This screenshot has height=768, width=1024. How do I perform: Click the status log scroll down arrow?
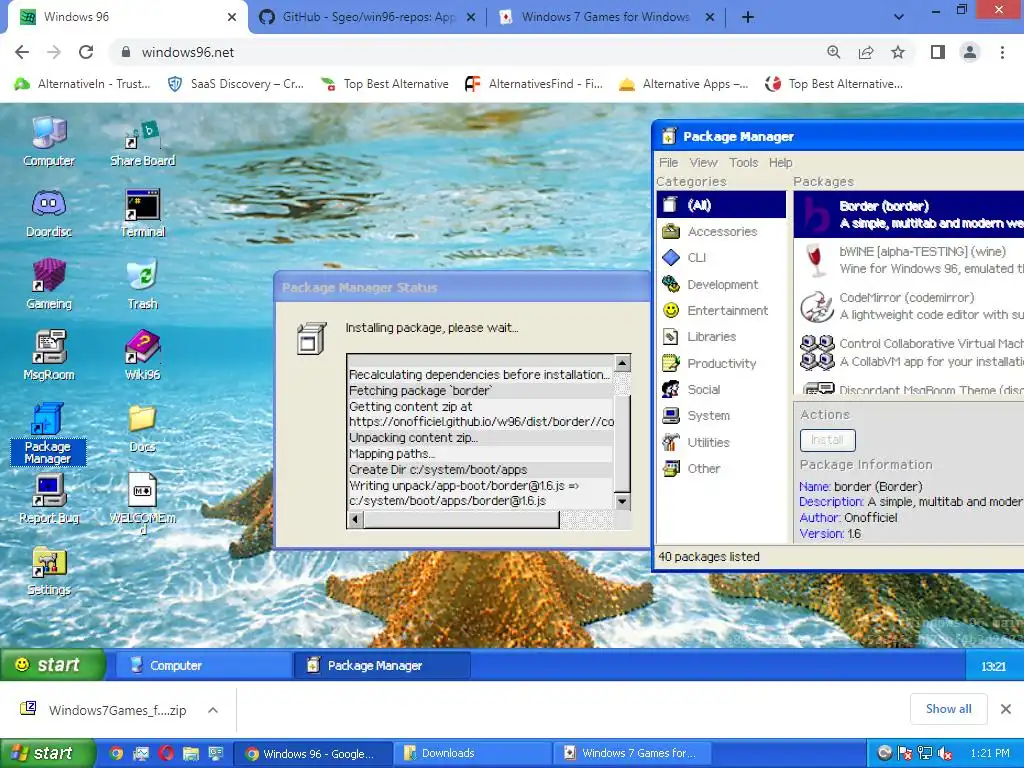click(622, 502)
